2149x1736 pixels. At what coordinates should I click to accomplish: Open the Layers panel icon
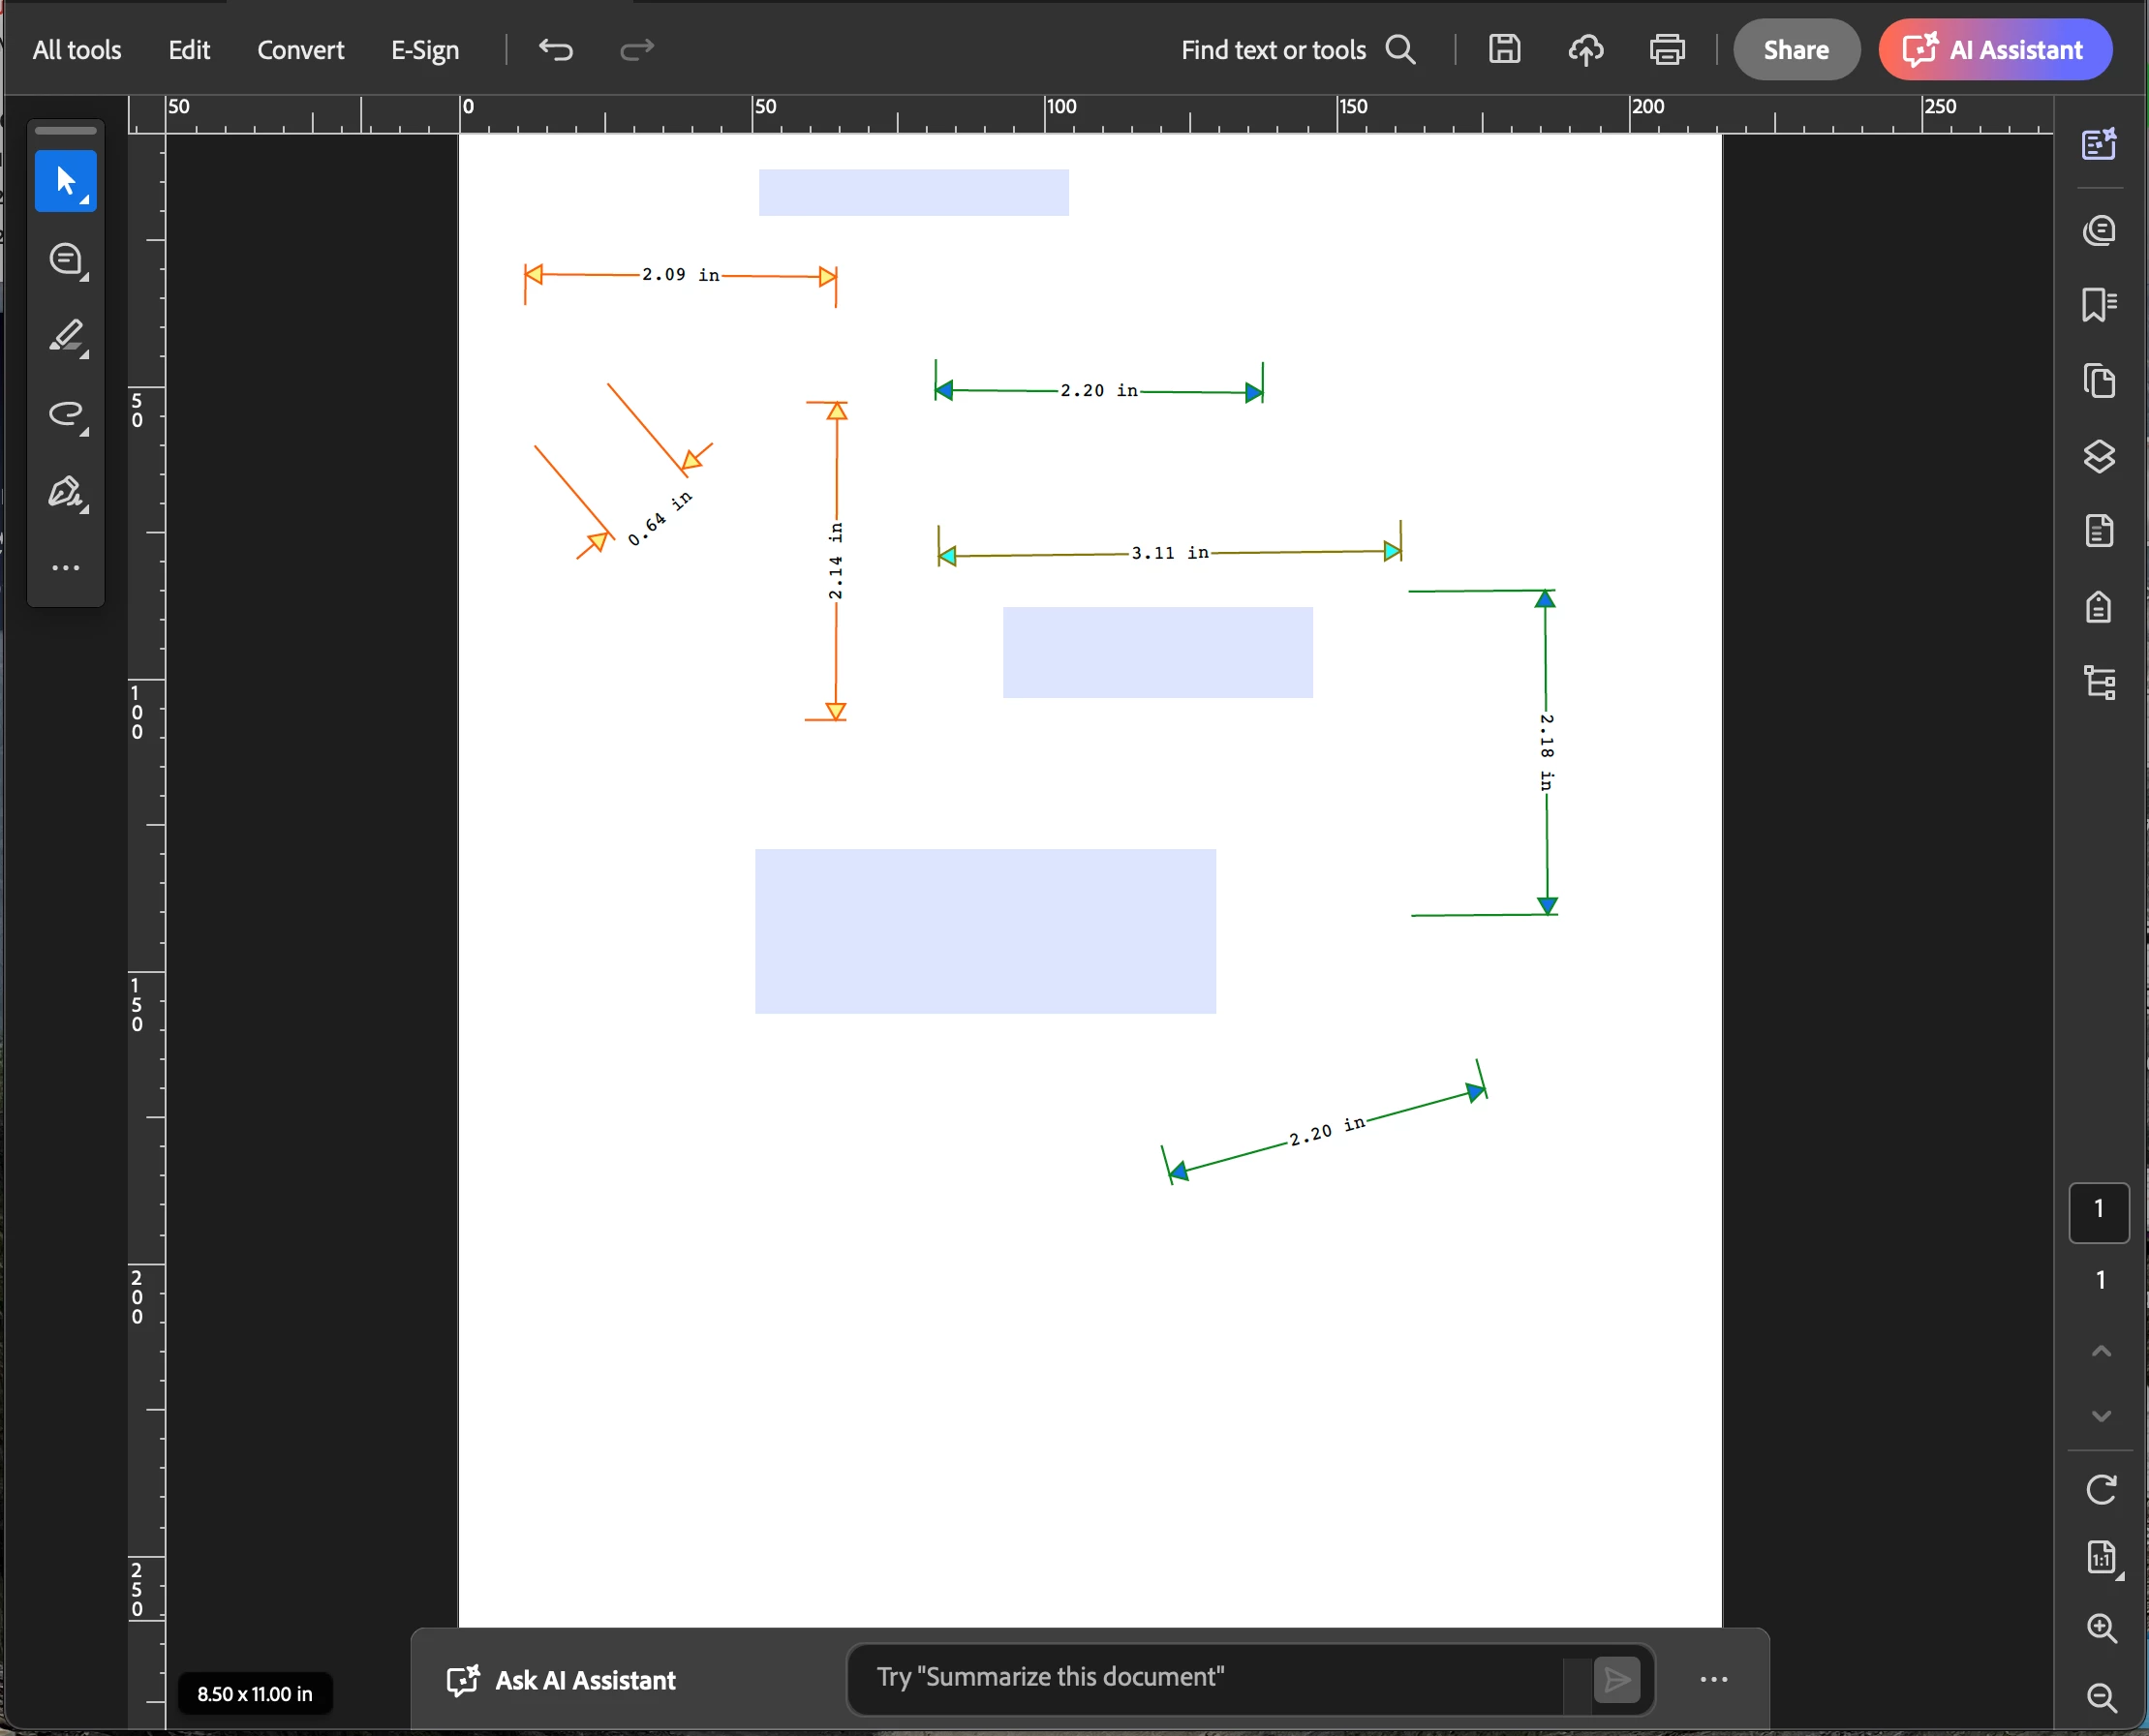(x=2098, y=457)
